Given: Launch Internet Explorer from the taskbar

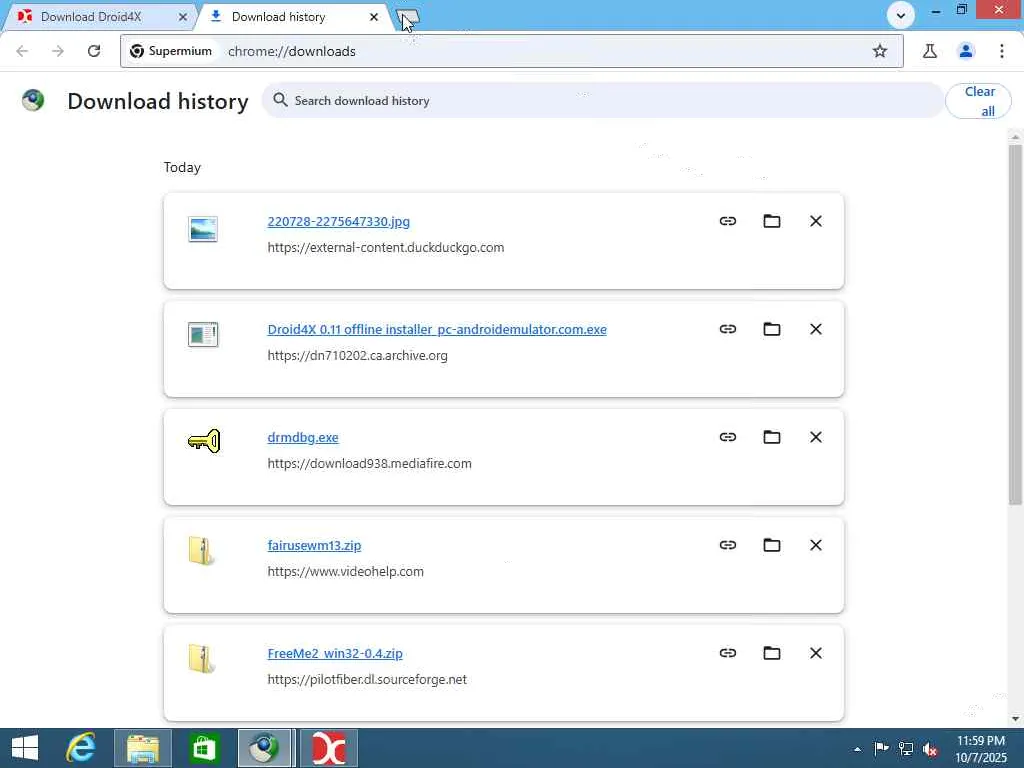Looking at the screenshot, I should point(81,748).
